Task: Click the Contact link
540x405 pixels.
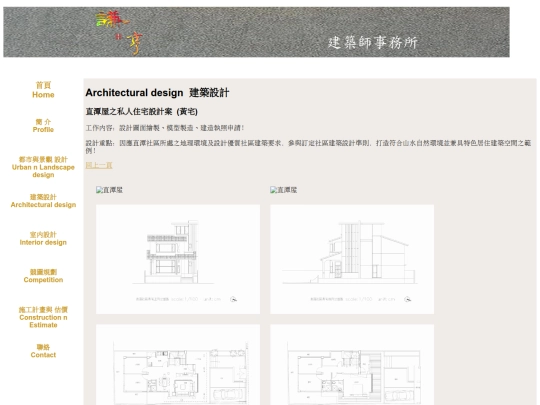Action: [43, 351]
